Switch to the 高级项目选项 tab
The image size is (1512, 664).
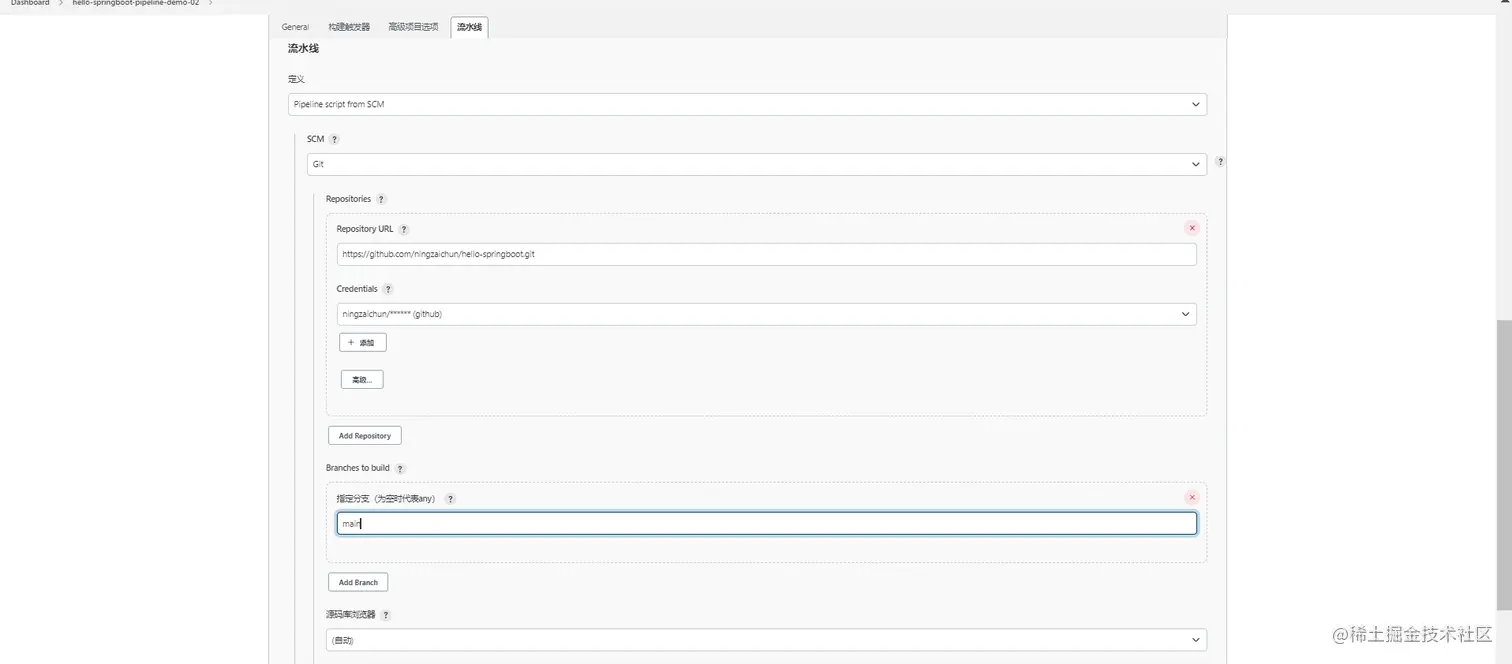[x=413, y=27]
